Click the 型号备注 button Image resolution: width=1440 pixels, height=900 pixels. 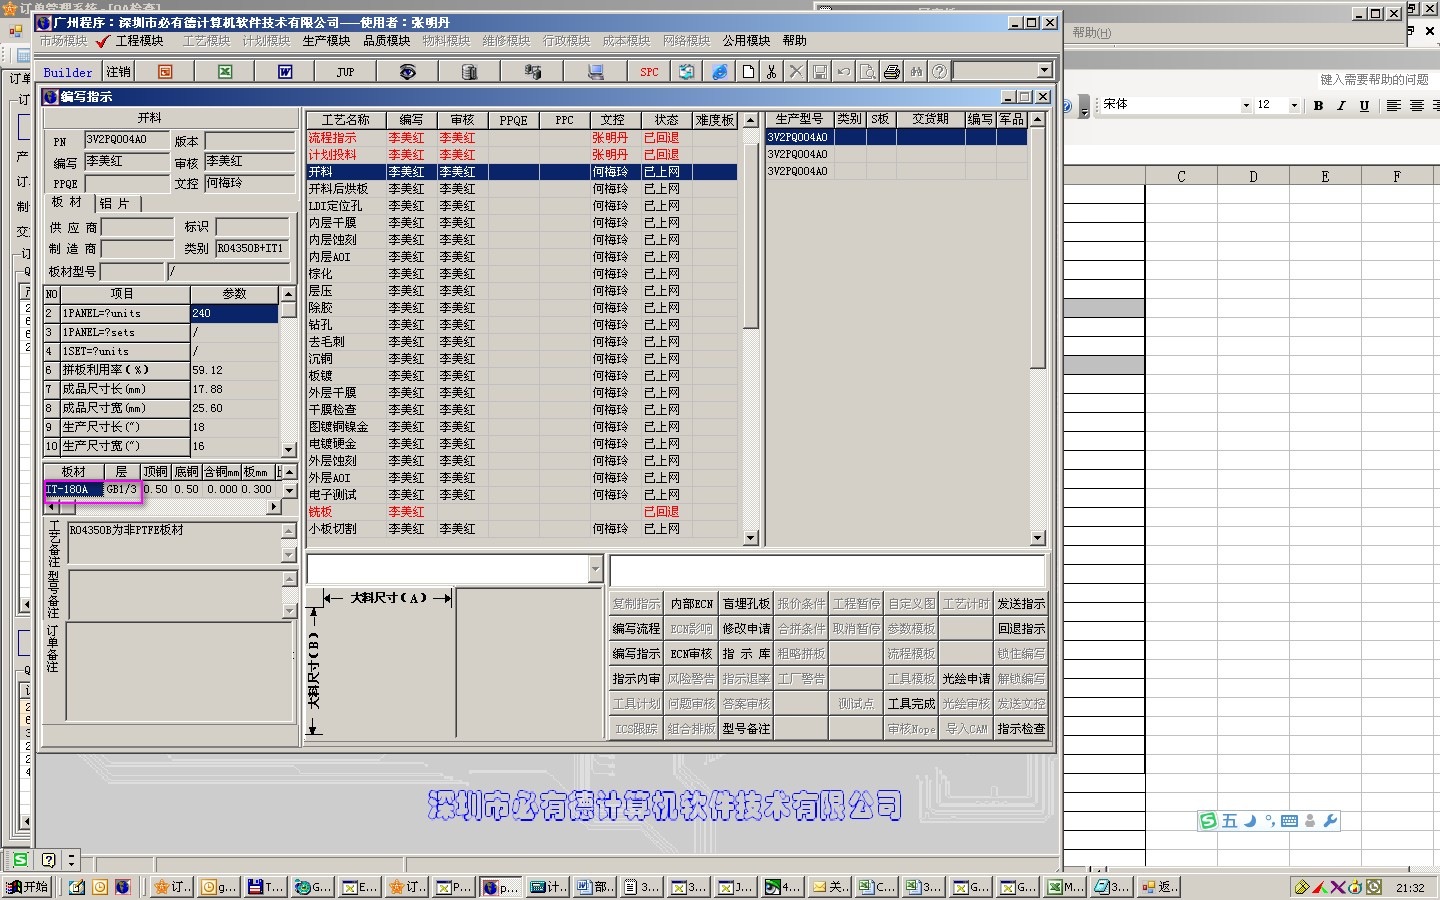(x=746, y=729)
